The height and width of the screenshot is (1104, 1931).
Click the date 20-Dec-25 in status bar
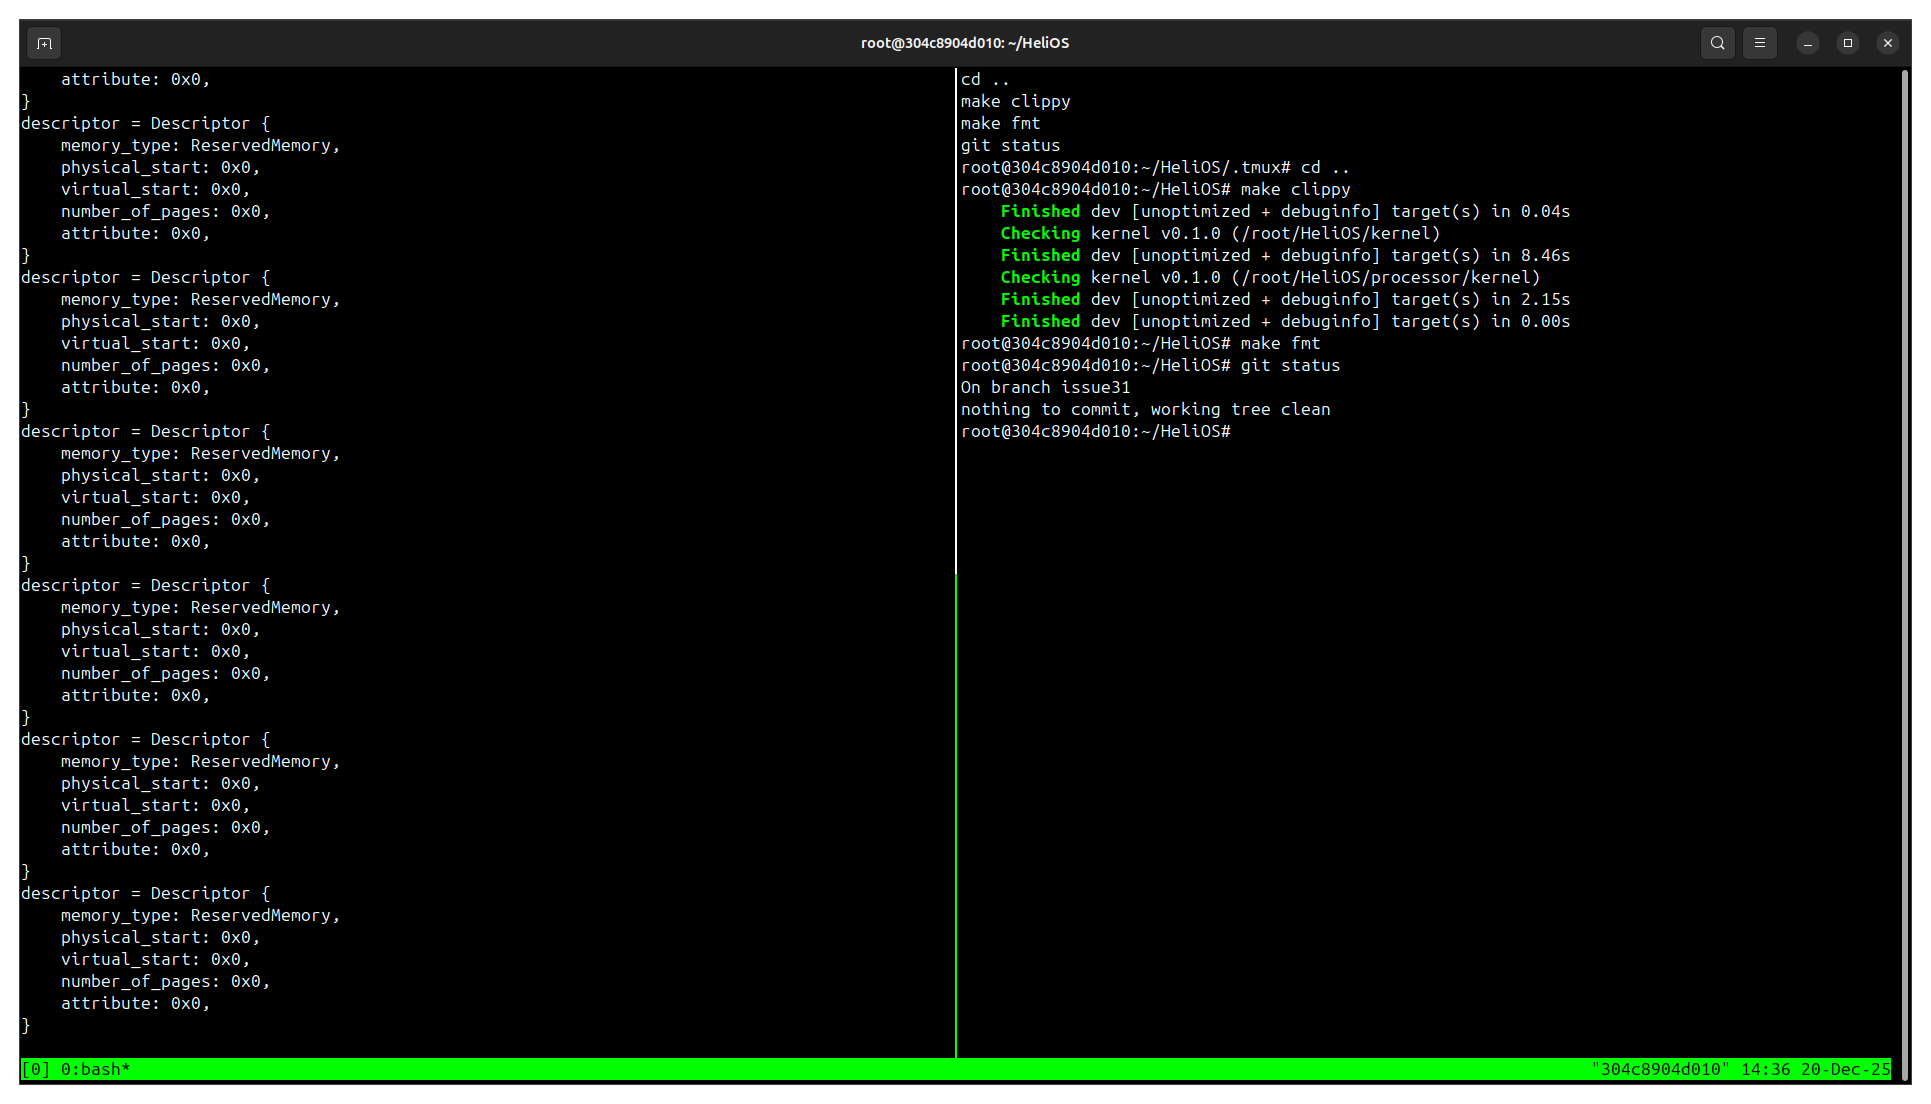(x=1845, y=1069)
